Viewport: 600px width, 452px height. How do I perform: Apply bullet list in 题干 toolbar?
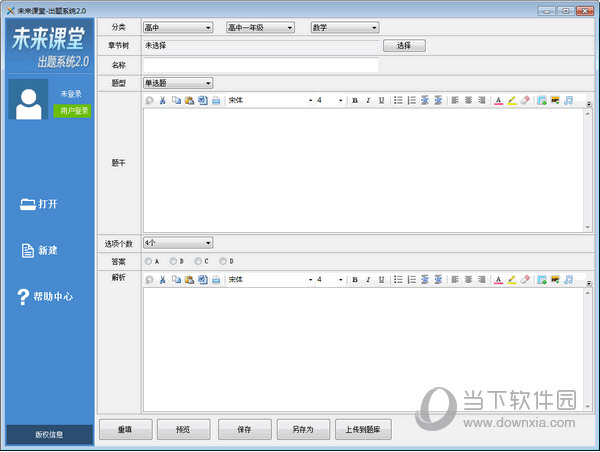coord(398,100)
